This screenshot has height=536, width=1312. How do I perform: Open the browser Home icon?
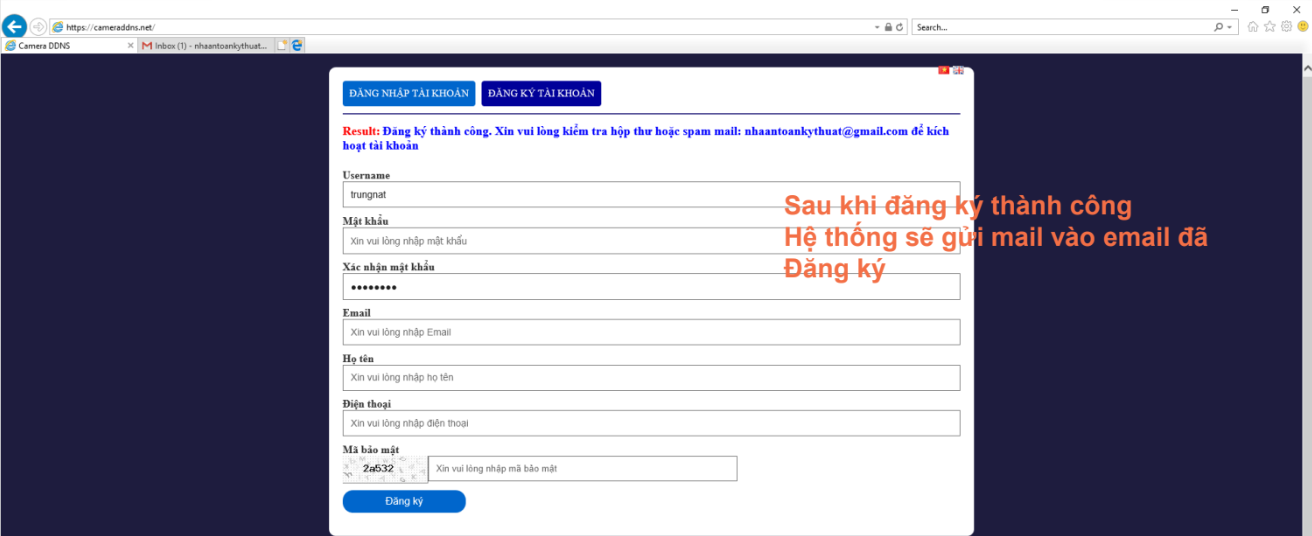(1253, 27)
